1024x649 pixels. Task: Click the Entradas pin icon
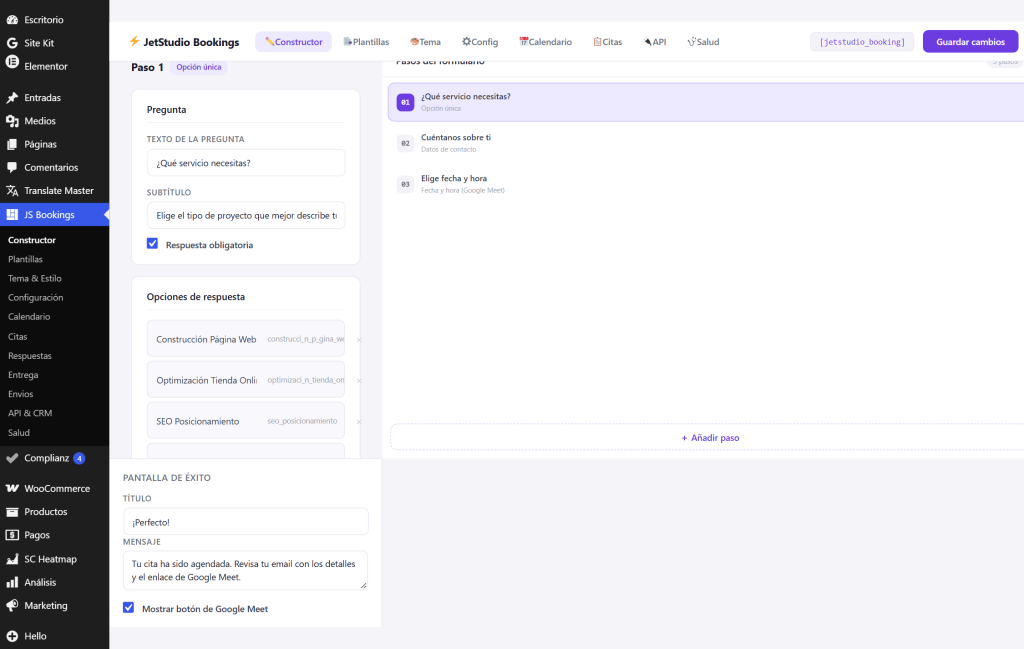12,98
